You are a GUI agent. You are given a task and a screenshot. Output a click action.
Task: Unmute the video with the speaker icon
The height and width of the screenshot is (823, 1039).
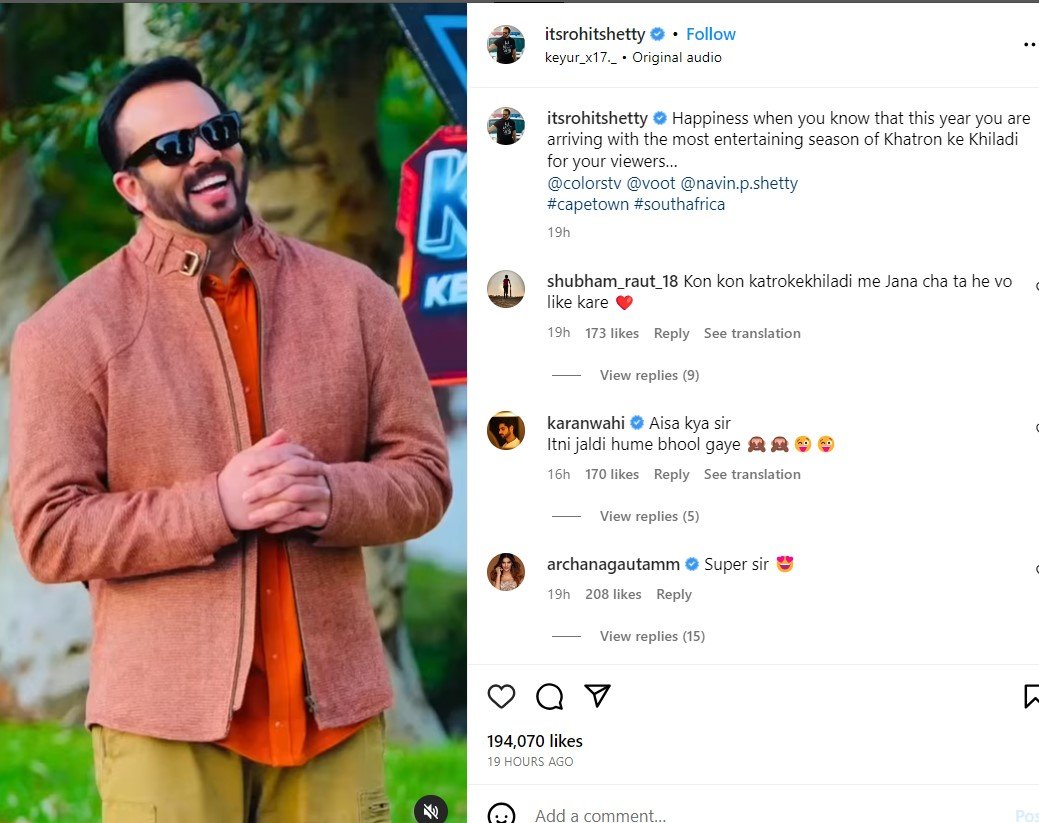[431, 811]
